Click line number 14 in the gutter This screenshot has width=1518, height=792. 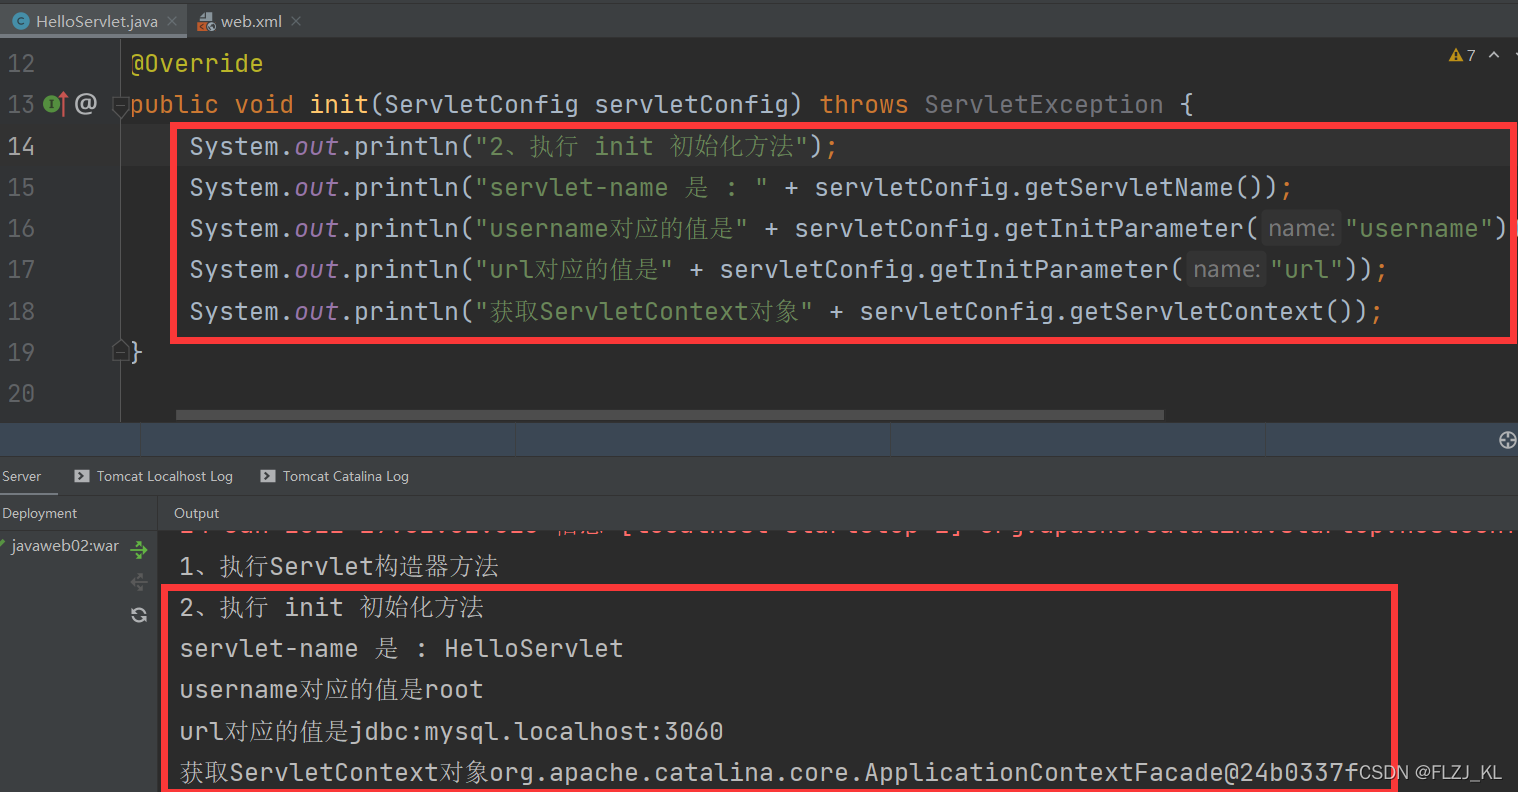(21, 146)
